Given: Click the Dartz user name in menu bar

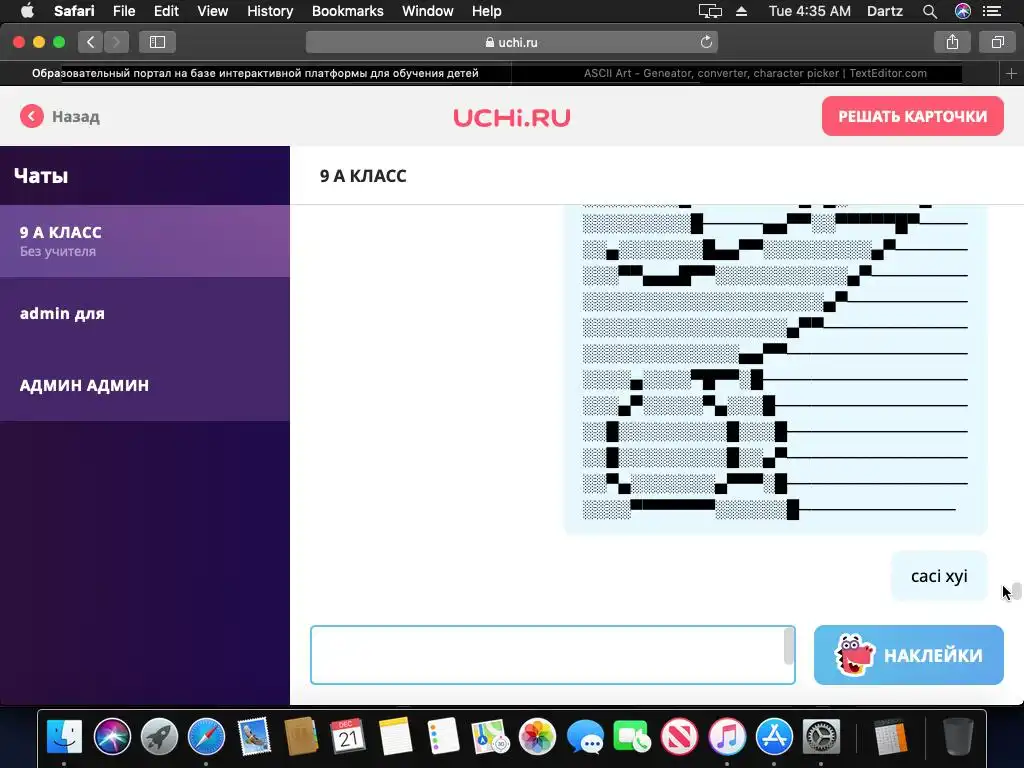Looking at the screenshot, I should pyautogui.click(x=885, y=11).
